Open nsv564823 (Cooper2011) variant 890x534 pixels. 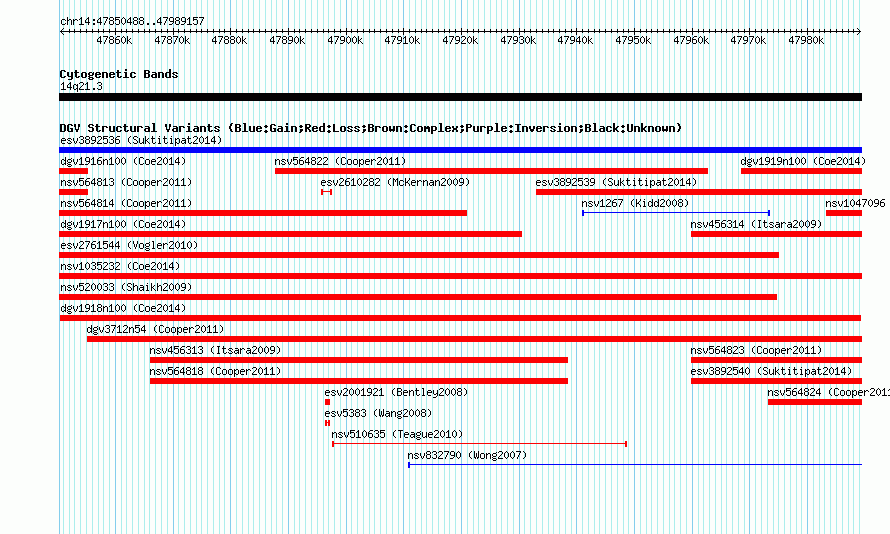[x=756, y=350]
